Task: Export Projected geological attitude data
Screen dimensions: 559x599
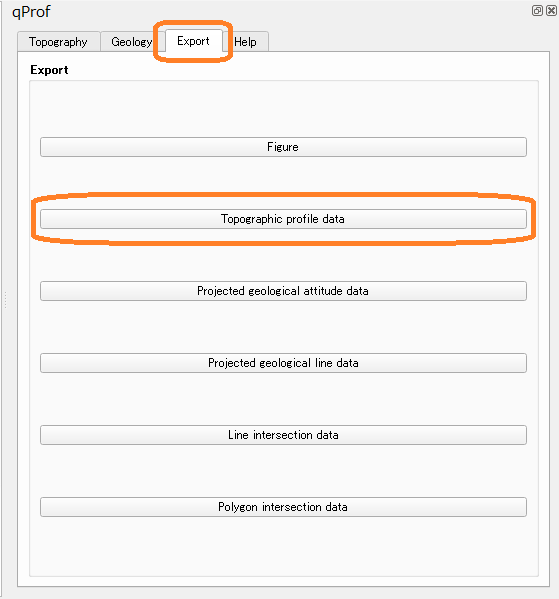Action: (283, 291)
